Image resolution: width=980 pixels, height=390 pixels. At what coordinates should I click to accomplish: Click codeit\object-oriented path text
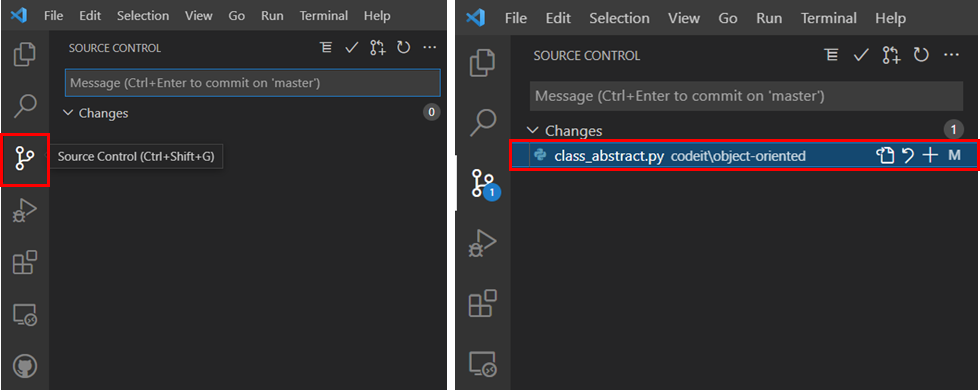pos(738,156)
